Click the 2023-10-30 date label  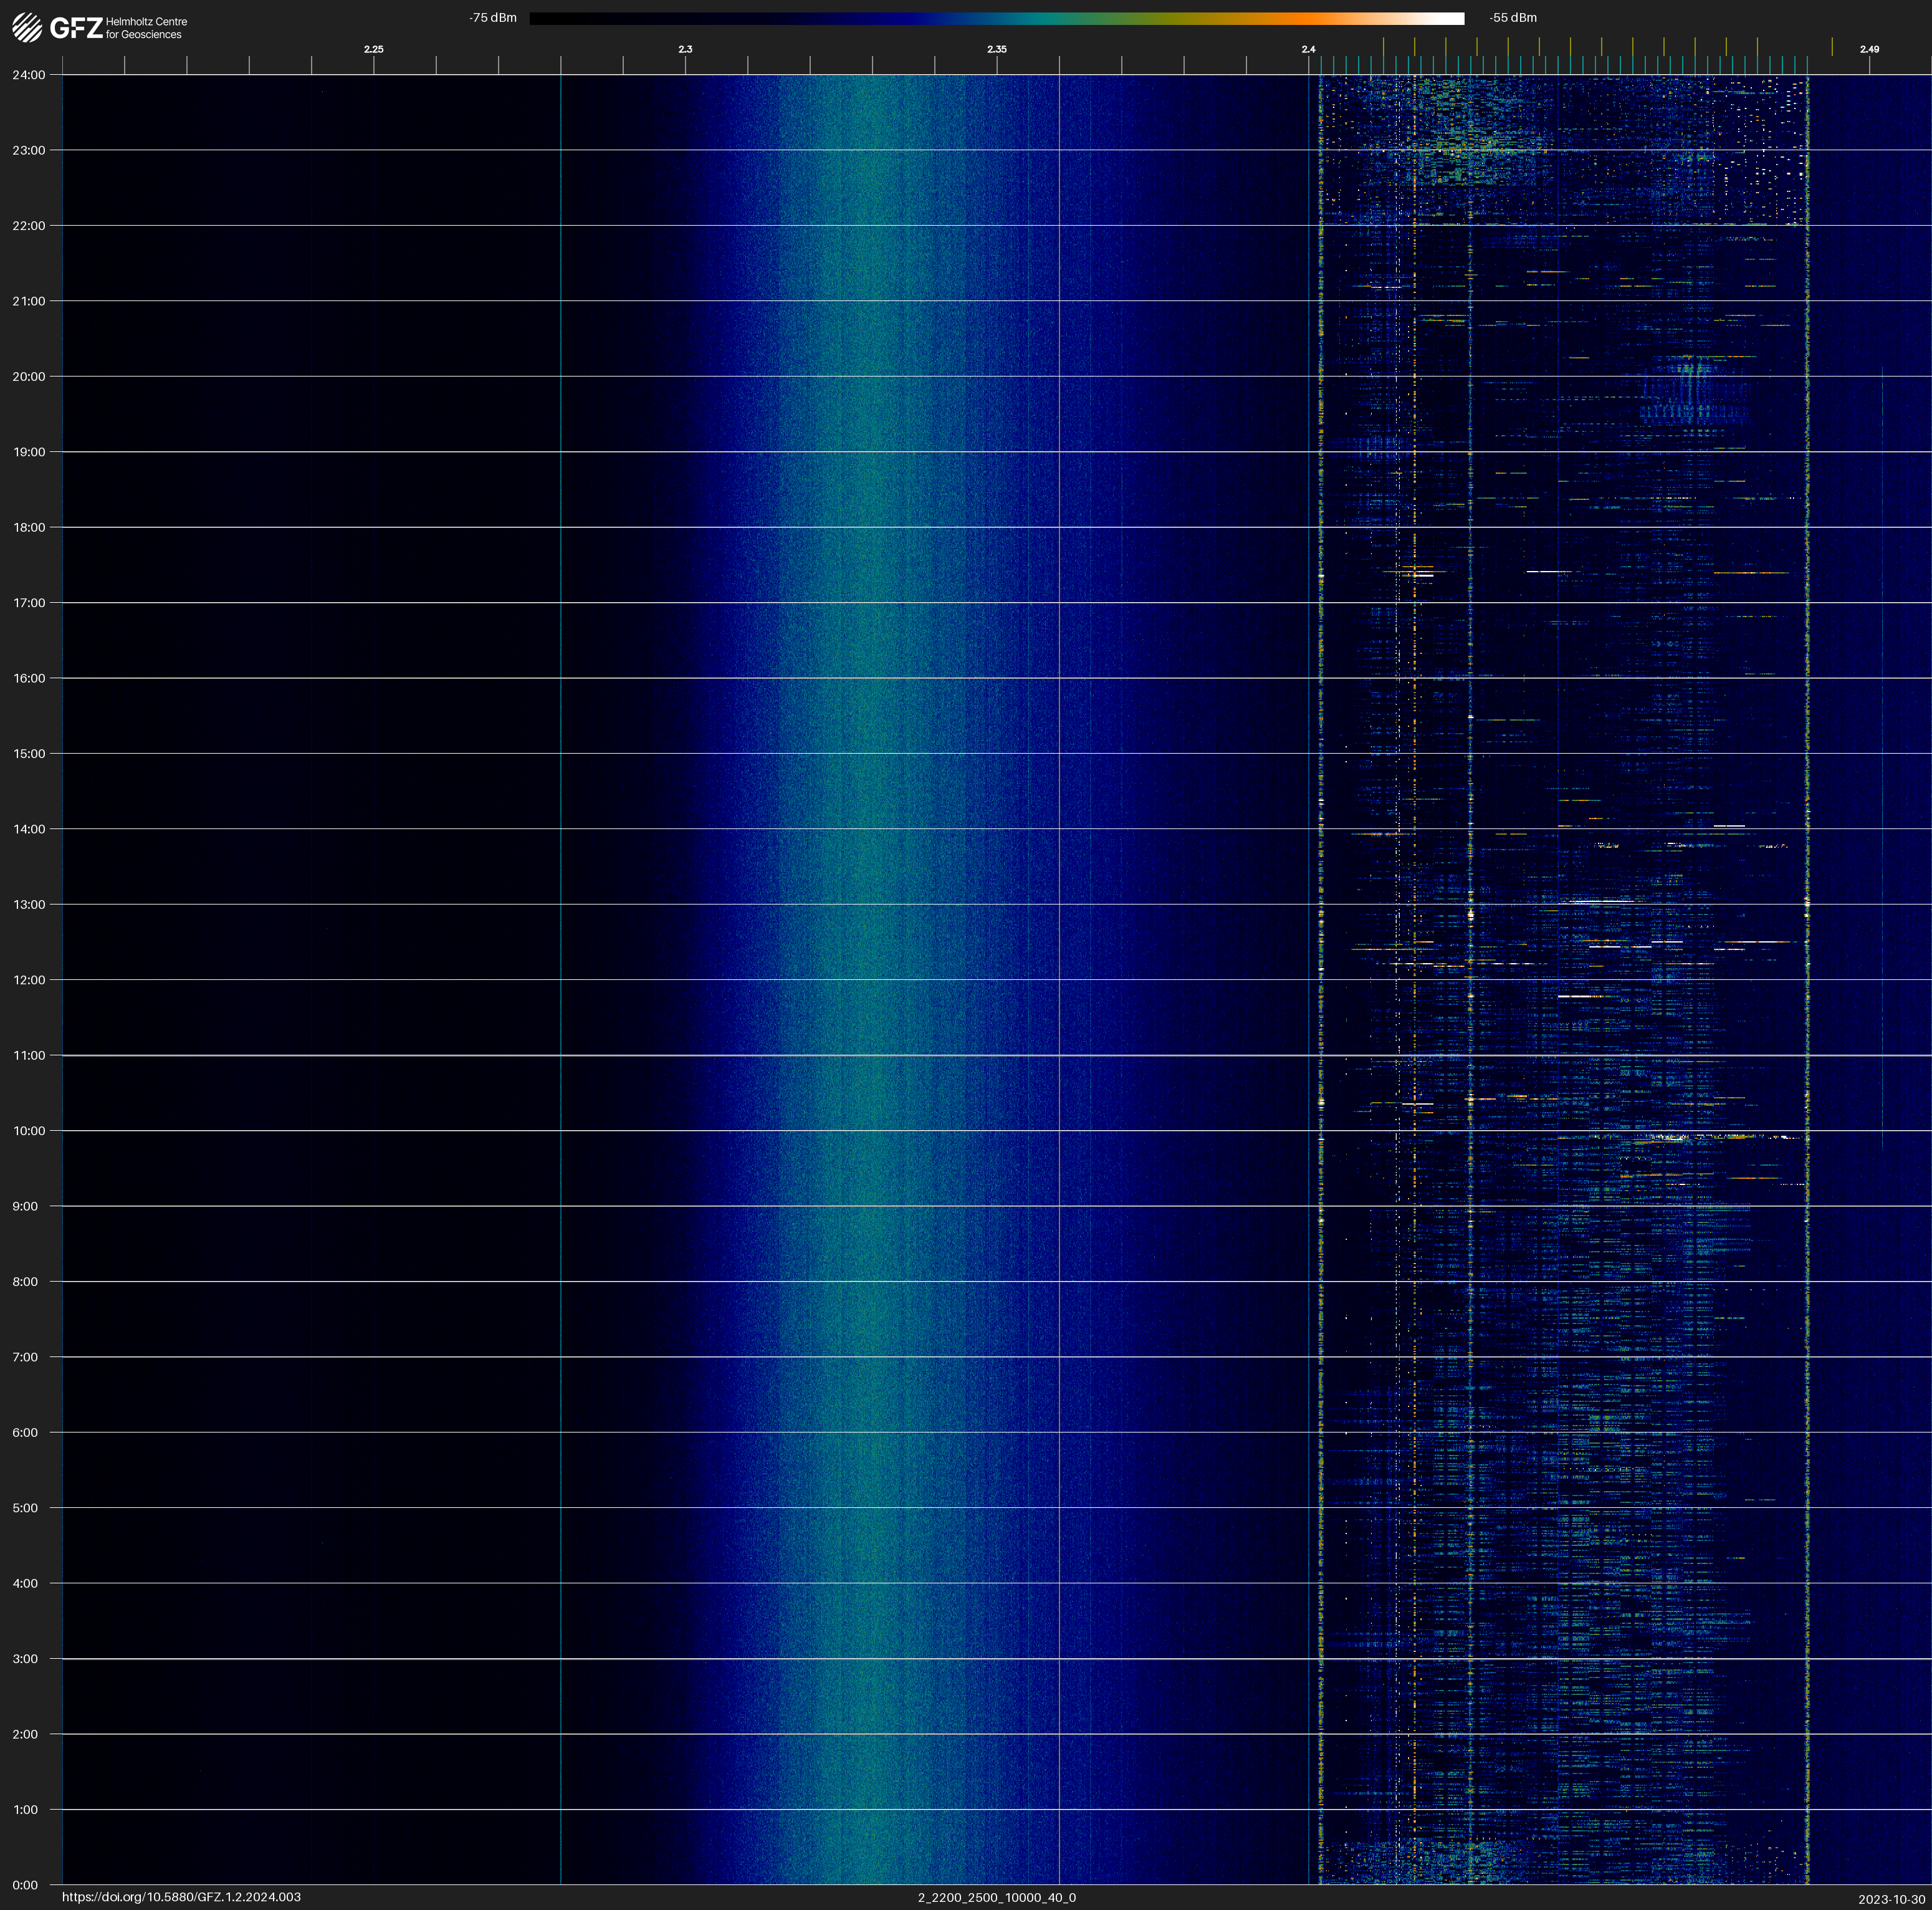[x=1891, y=1899]
